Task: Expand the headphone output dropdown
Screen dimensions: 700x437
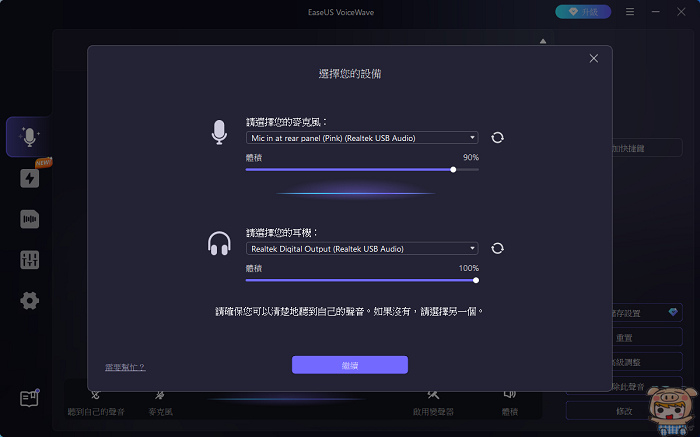Action: click(x=362, y=249)
